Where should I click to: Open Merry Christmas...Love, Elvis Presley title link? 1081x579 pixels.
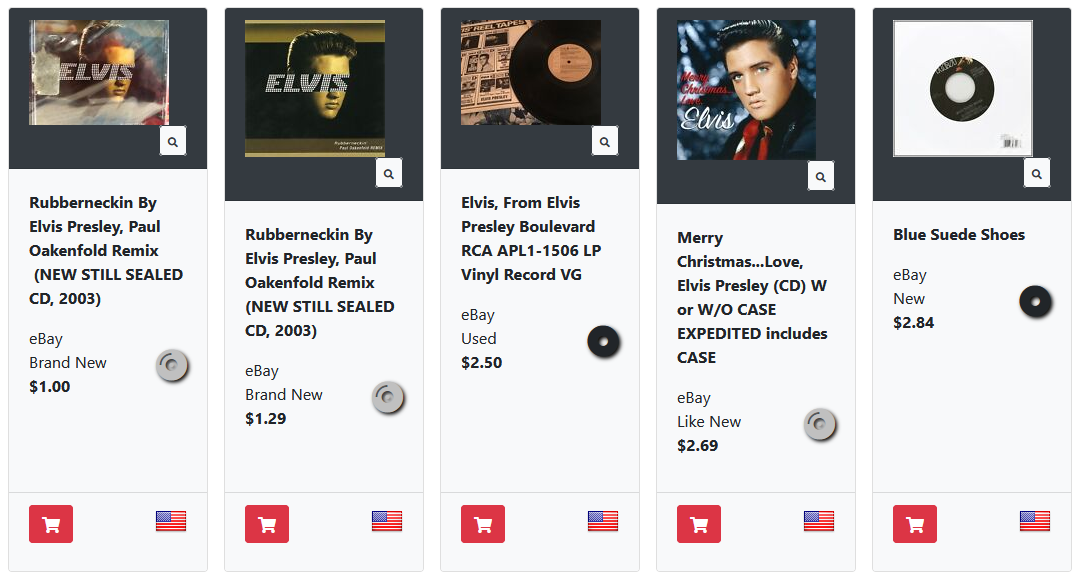click(752, 297)
